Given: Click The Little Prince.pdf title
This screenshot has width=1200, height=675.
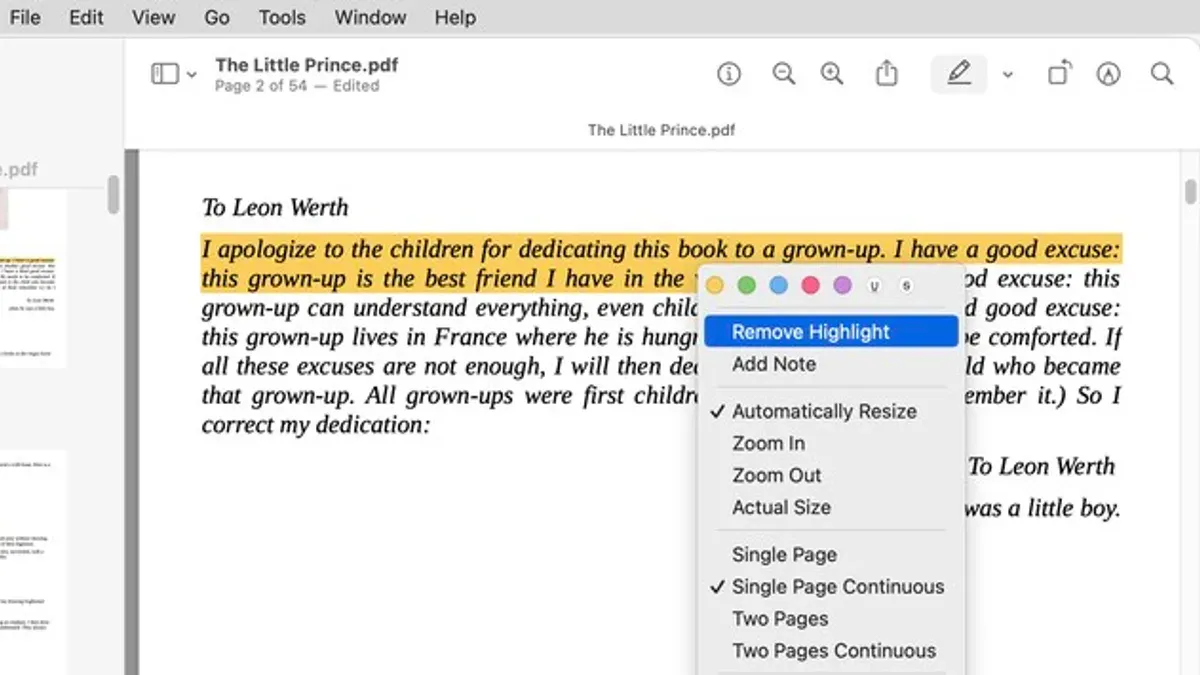Looking at the screenshot, I should (x=307, y=65).
